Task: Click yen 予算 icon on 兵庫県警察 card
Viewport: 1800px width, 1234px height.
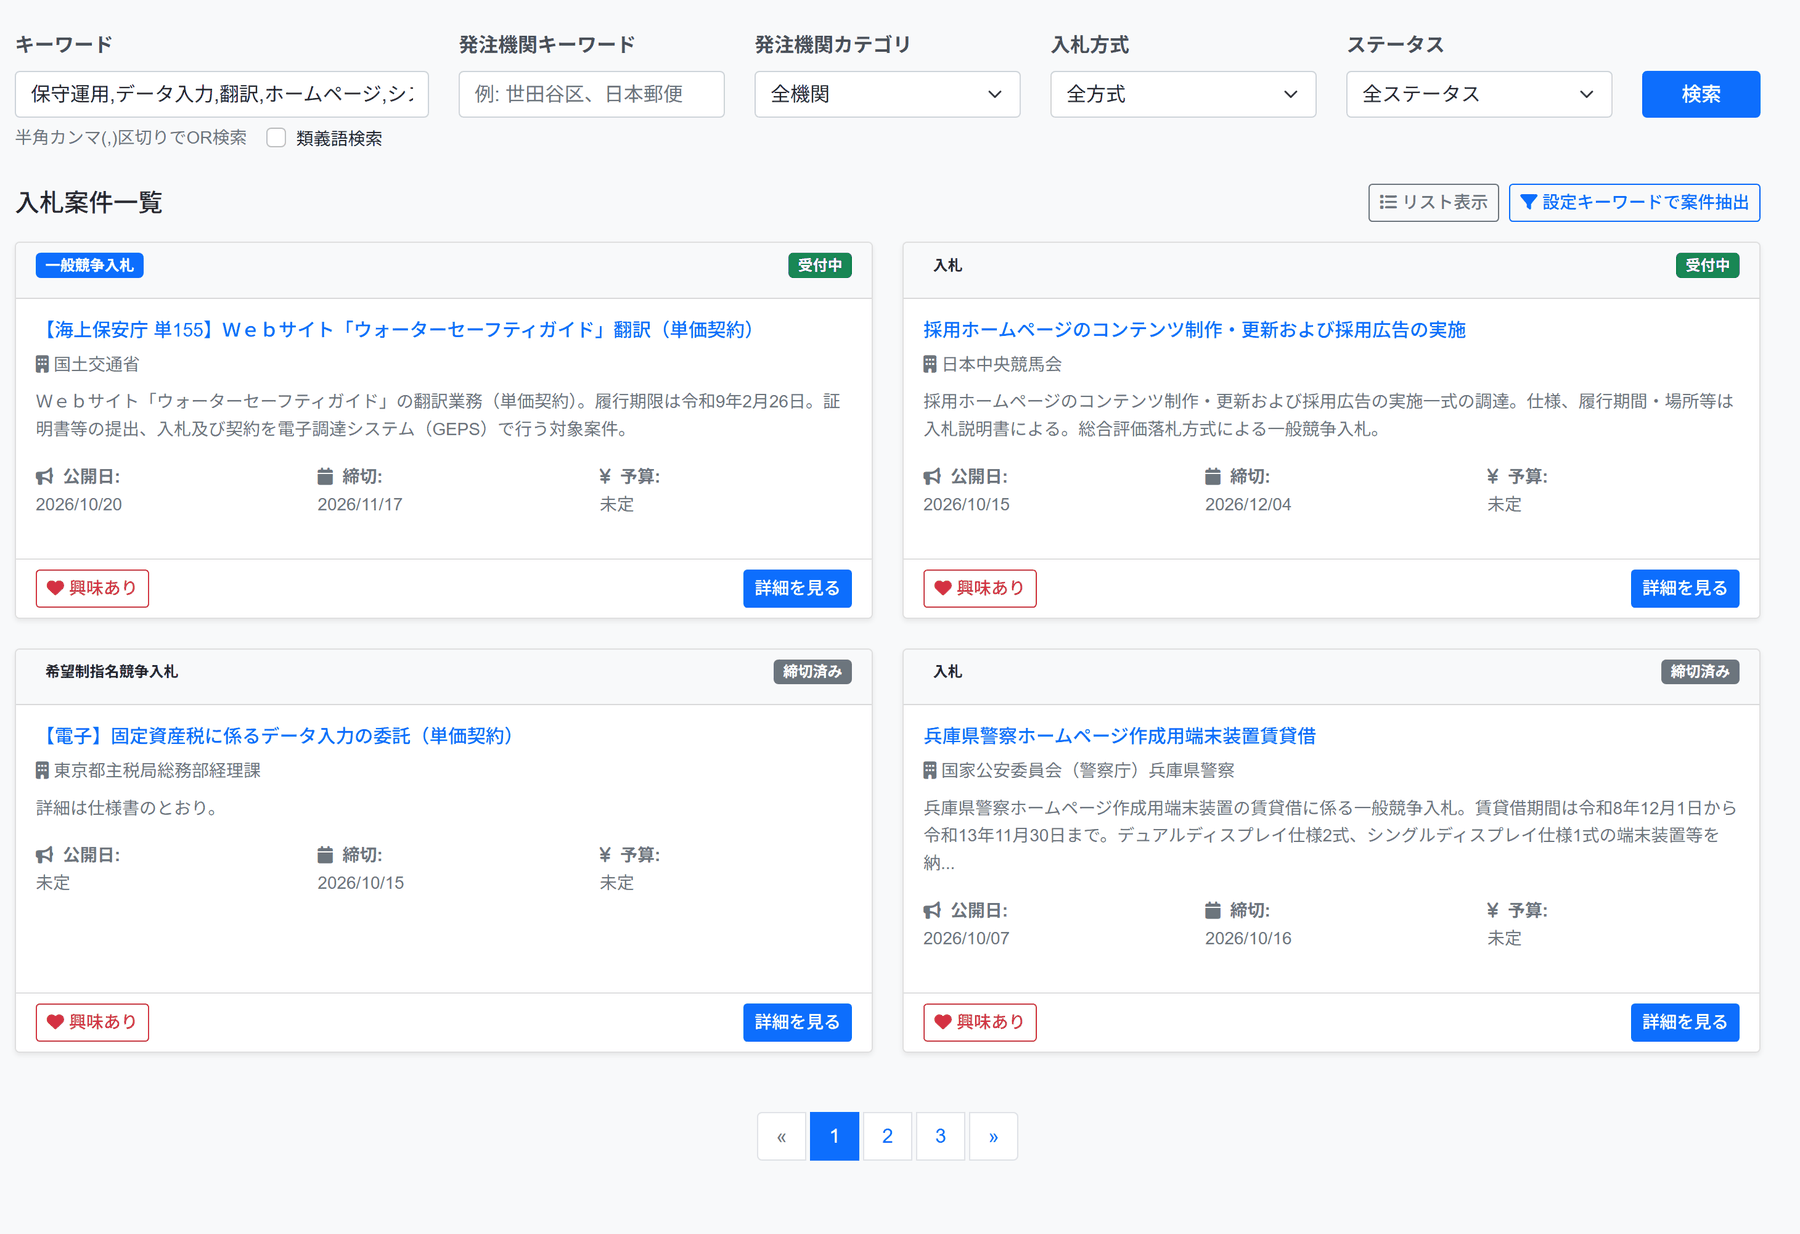Action: [1492, 910]
